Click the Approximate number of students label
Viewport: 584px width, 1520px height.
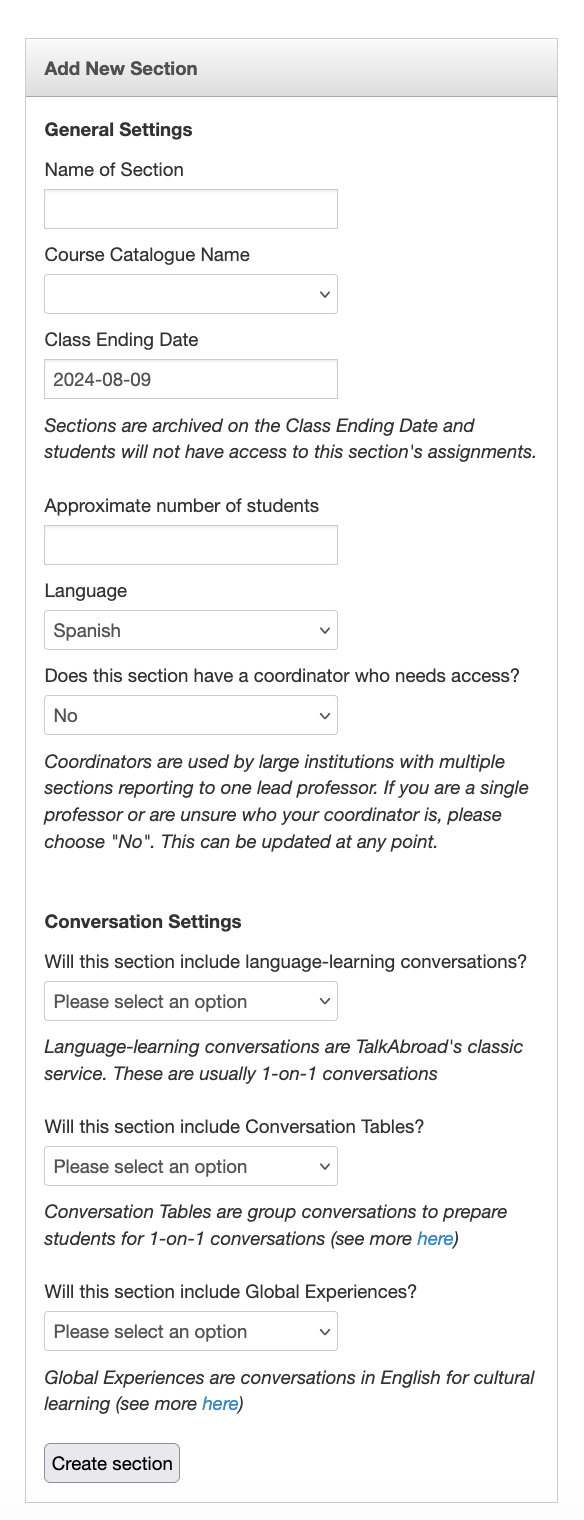[x=182, y=506]
